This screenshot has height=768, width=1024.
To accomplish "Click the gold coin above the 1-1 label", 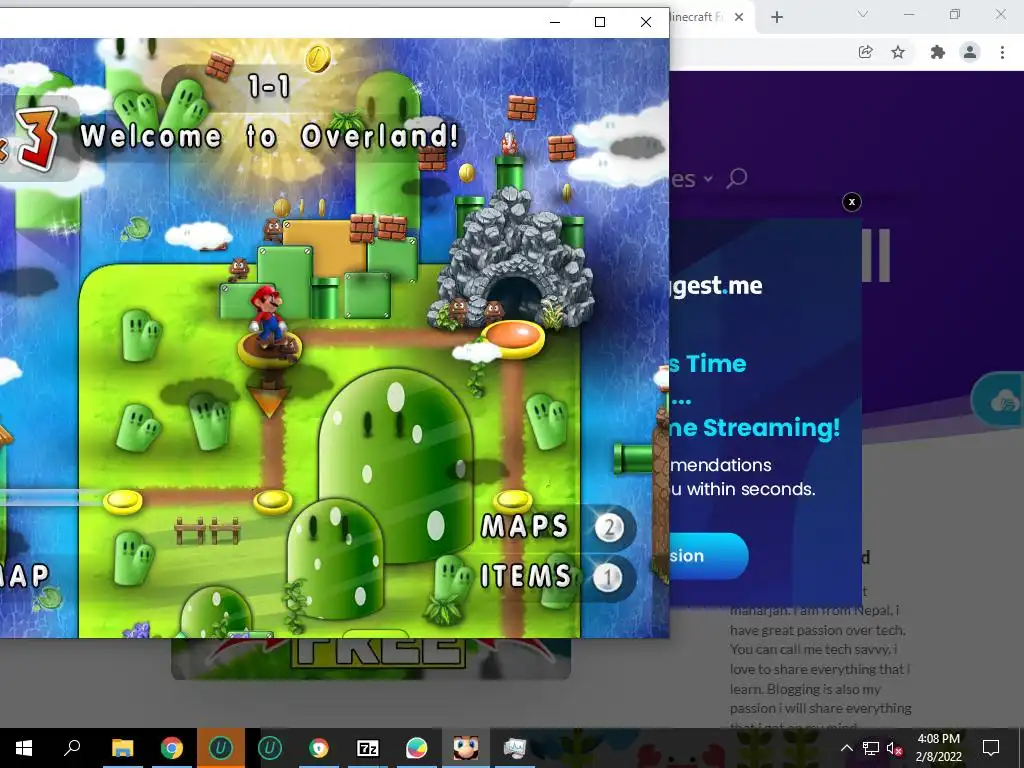I will coord(318,59).
